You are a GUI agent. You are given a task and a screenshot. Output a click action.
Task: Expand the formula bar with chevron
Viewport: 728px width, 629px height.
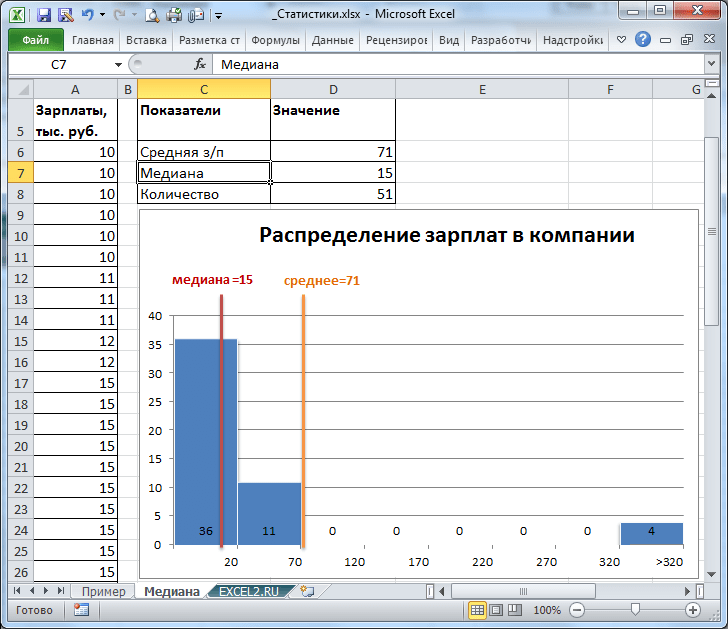[711, 64]
